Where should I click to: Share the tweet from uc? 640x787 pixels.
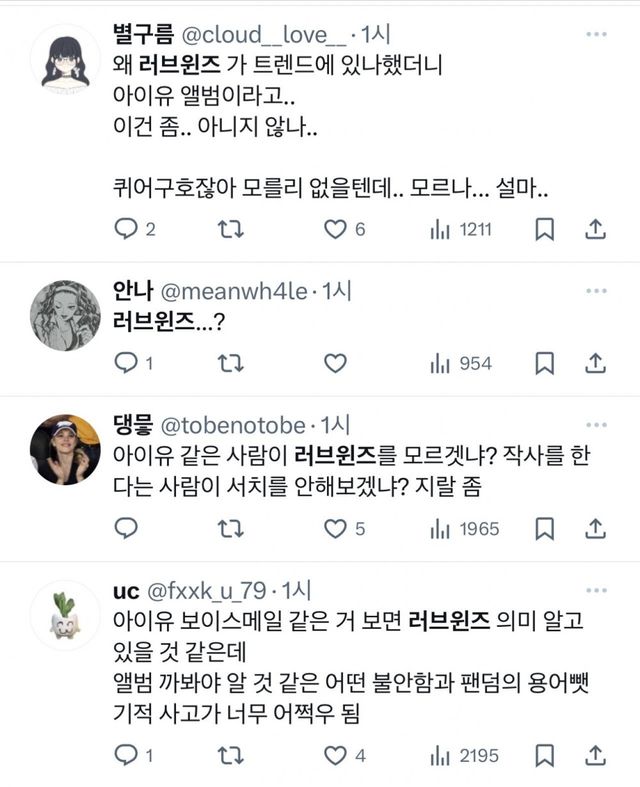tap(595, 754)
